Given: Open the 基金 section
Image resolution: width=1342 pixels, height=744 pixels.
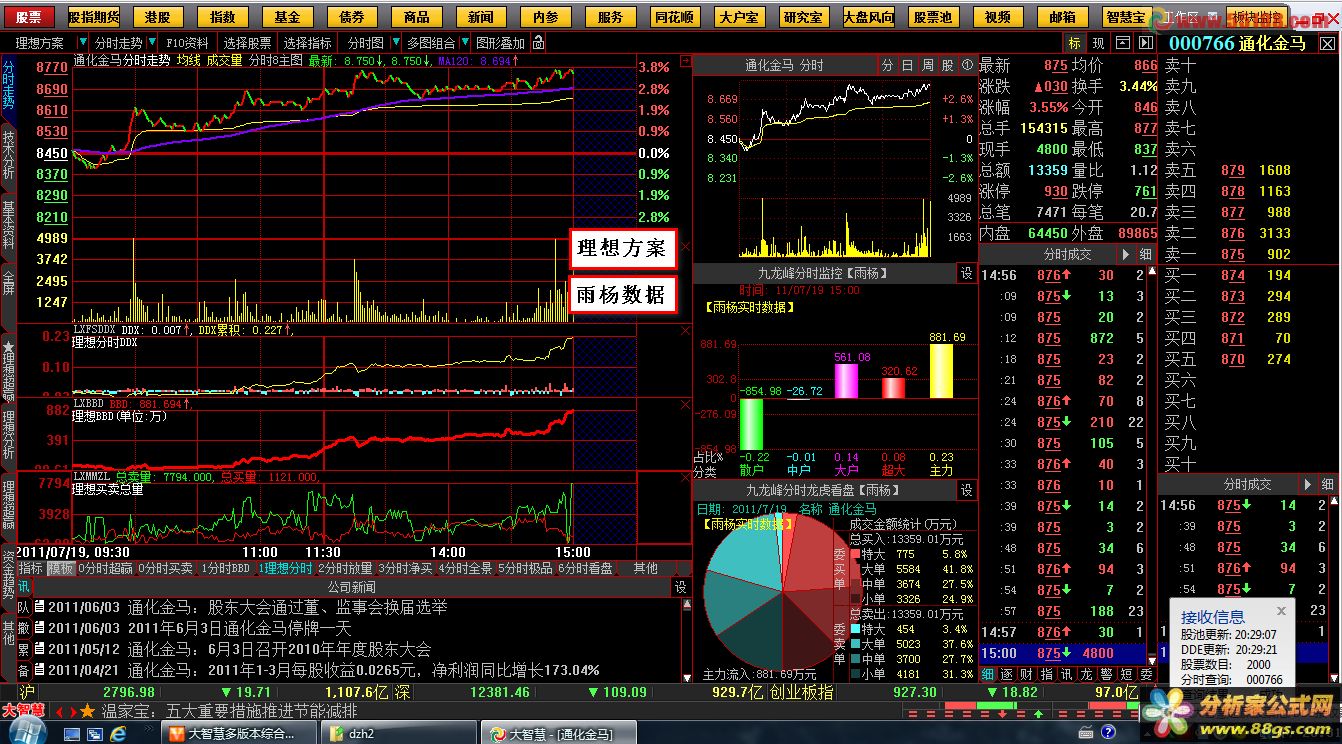Looking at the screenshot, I should [x=287, y=17].
